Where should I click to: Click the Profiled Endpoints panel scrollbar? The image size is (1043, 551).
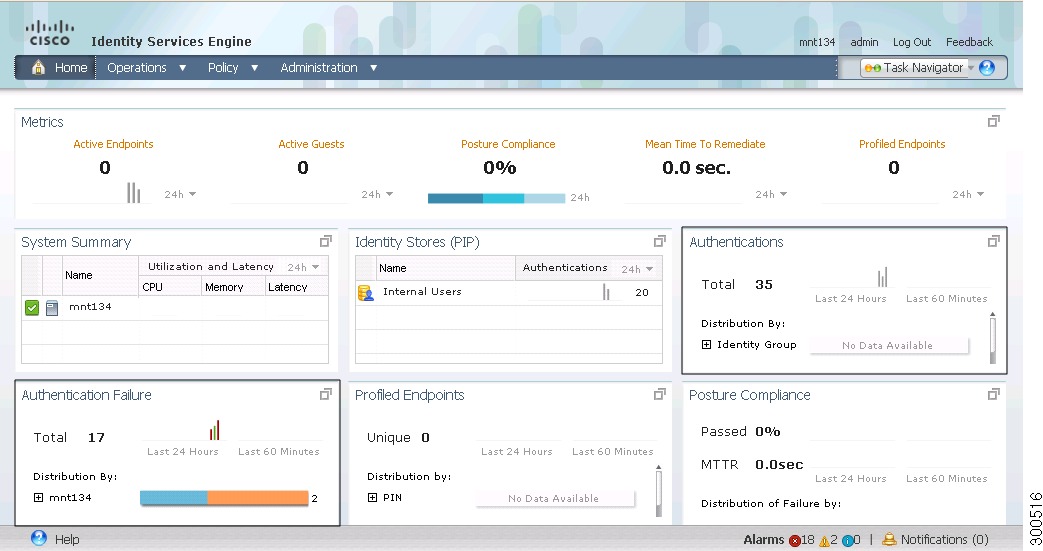(659, 491)
